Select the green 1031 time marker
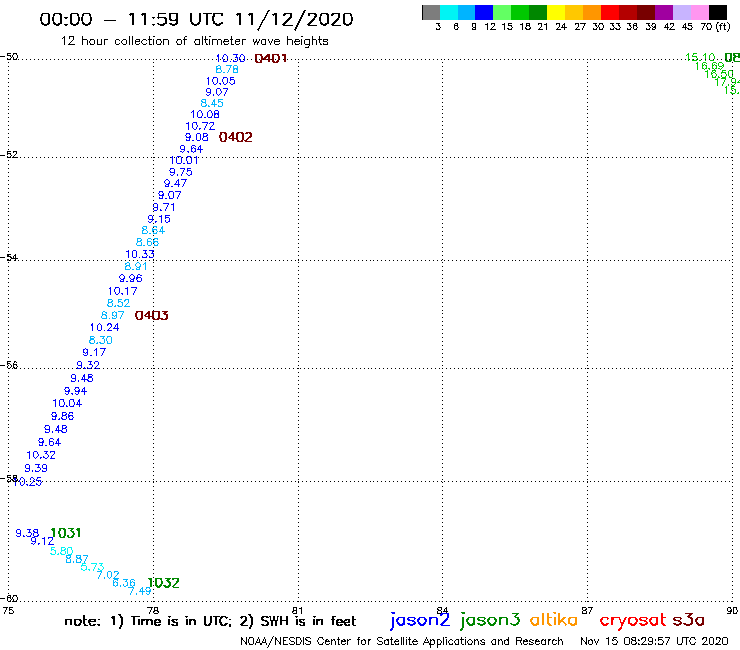 pos(66,533)
